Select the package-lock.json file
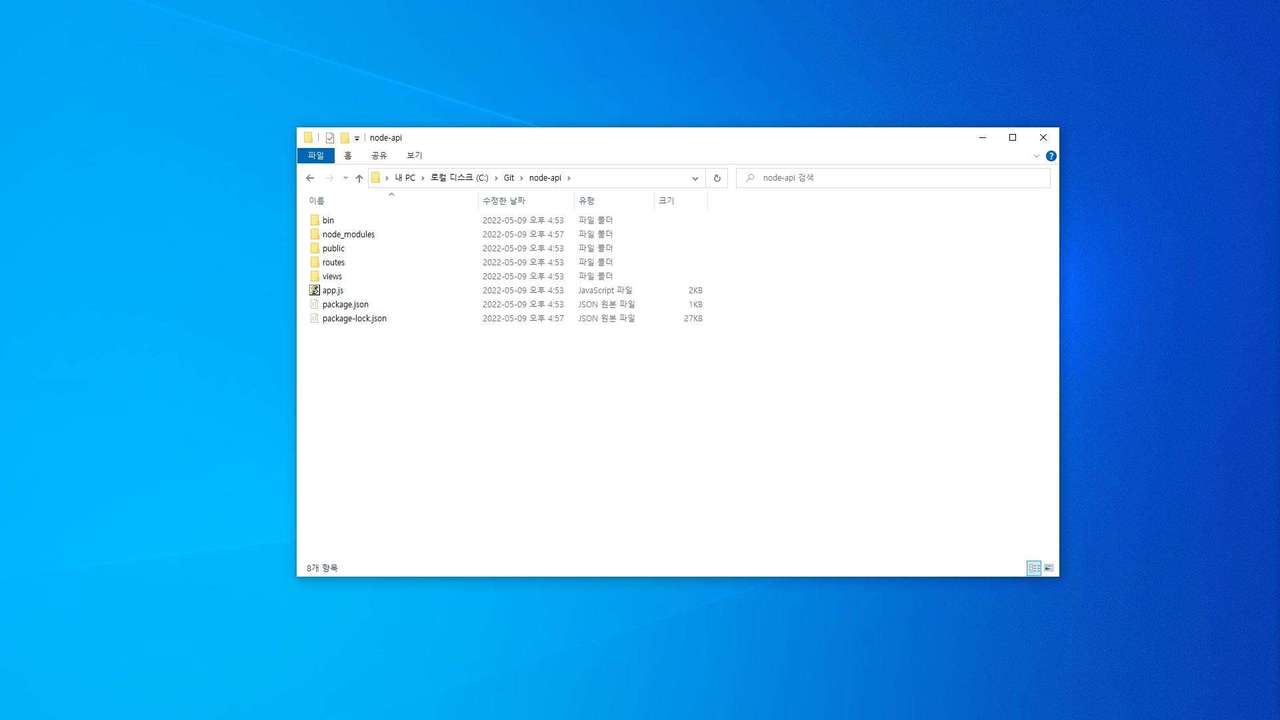The image size is (1280, 720). 354,318
